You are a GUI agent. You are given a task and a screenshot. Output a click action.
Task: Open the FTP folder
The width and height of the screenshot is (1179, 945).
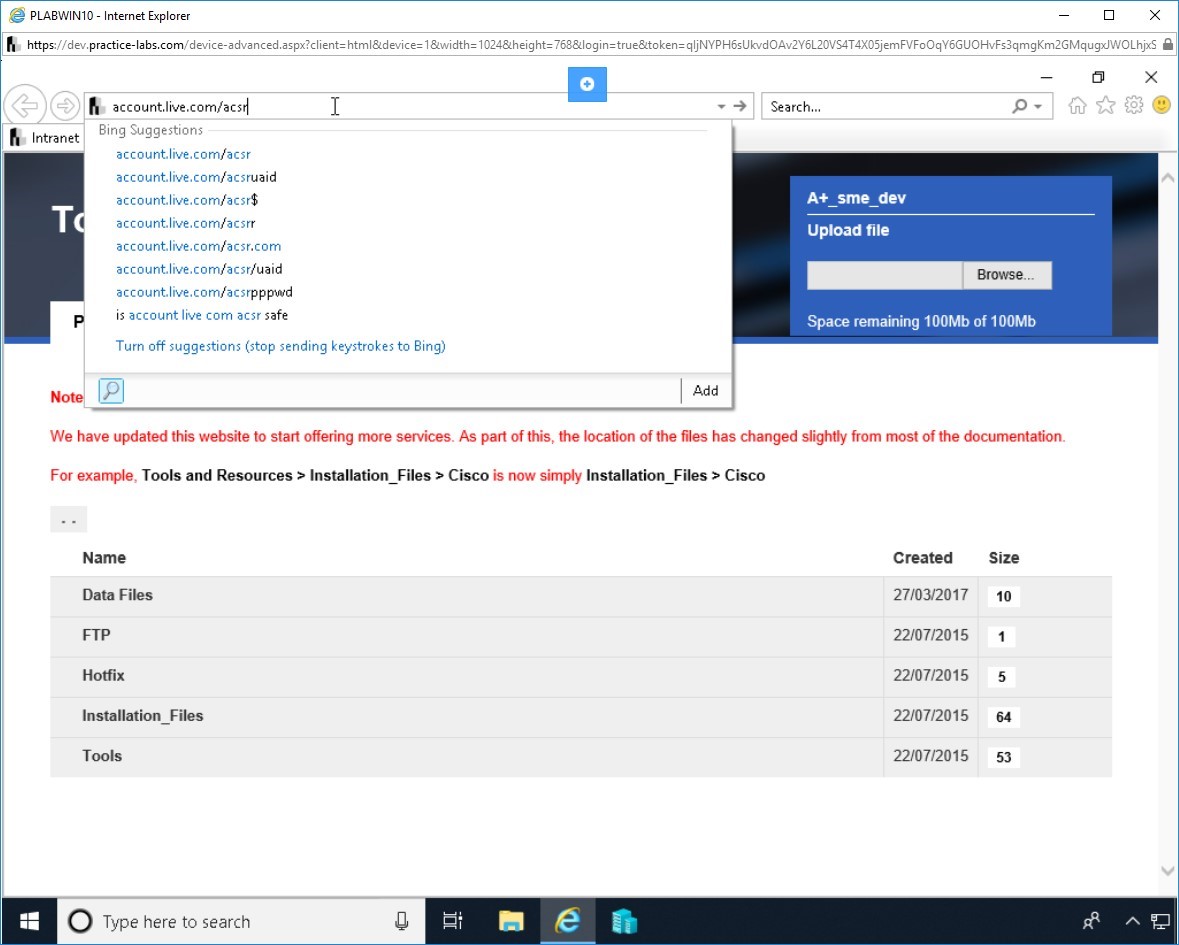pyautogui.click(x=96, y=635)
